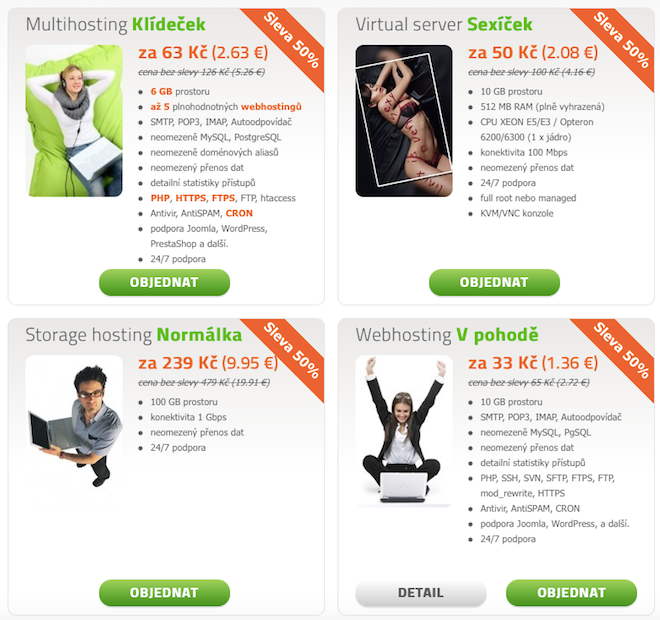Click the woman on green beanbag image

[74, 121]
